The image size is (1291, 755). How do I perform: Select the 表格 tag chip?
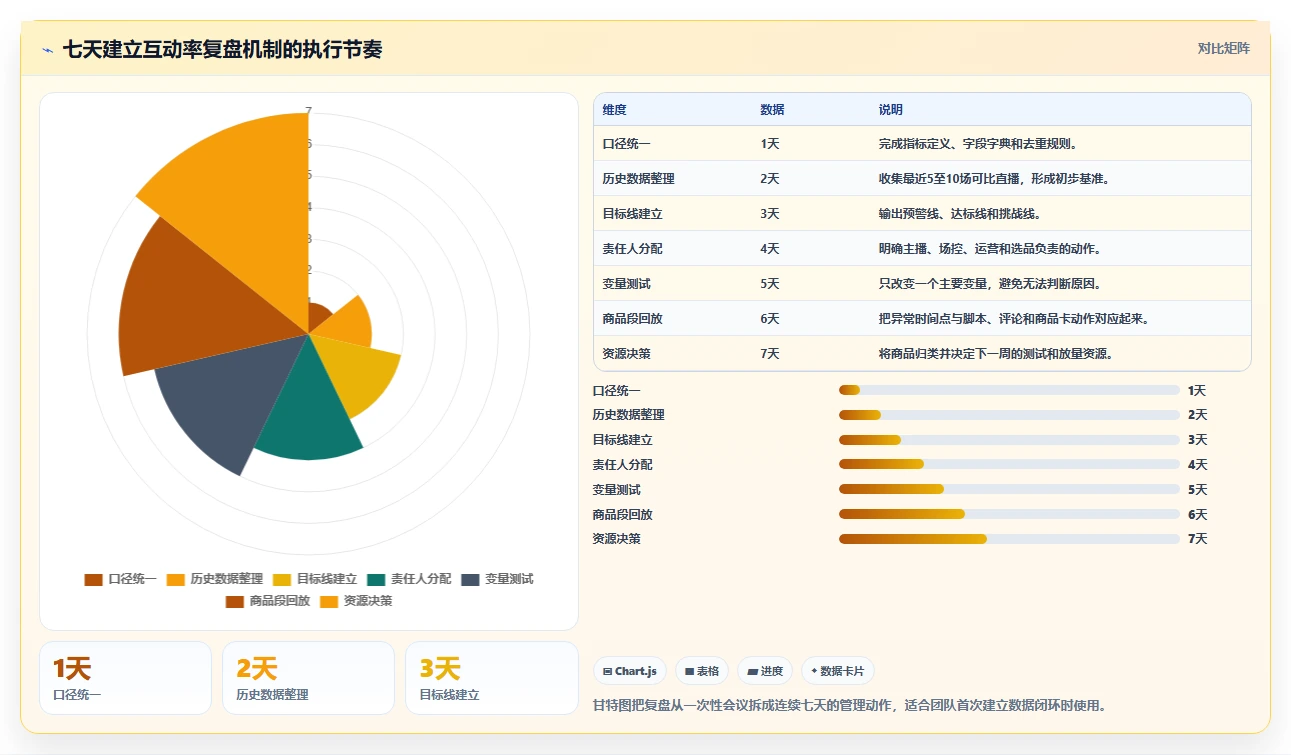pos(702,671)
